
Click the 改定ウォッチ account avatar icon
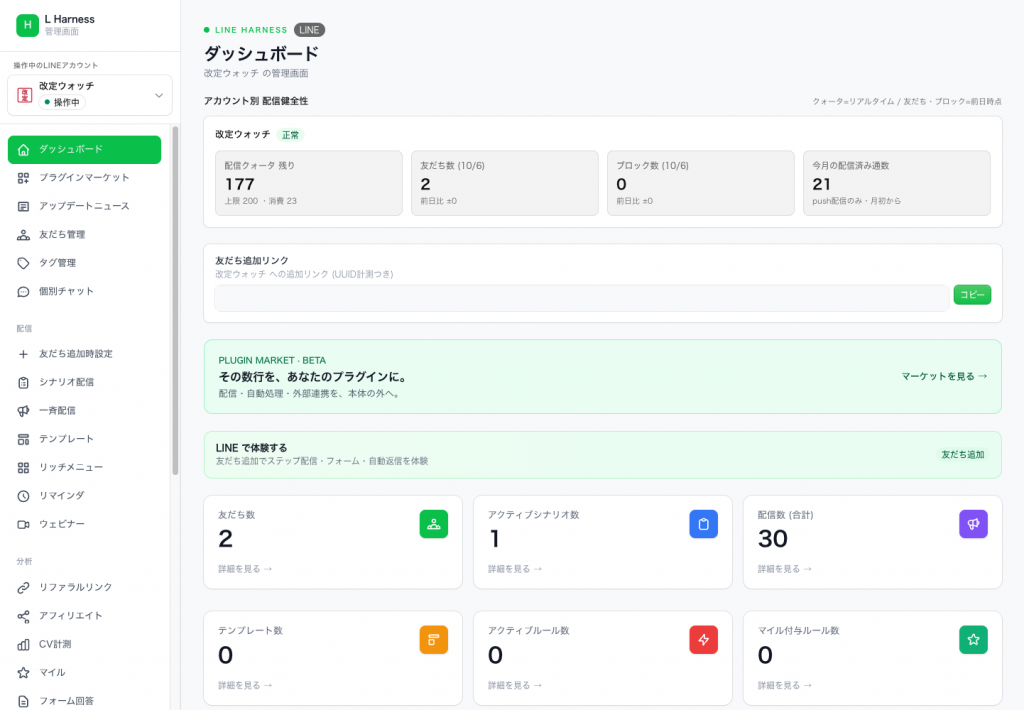[x=25, y=95]
